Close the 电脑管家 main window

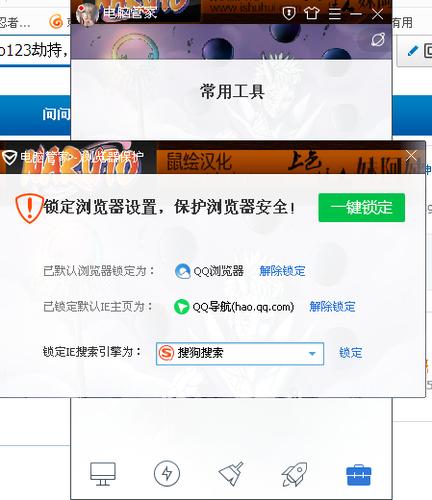point(377,14)
